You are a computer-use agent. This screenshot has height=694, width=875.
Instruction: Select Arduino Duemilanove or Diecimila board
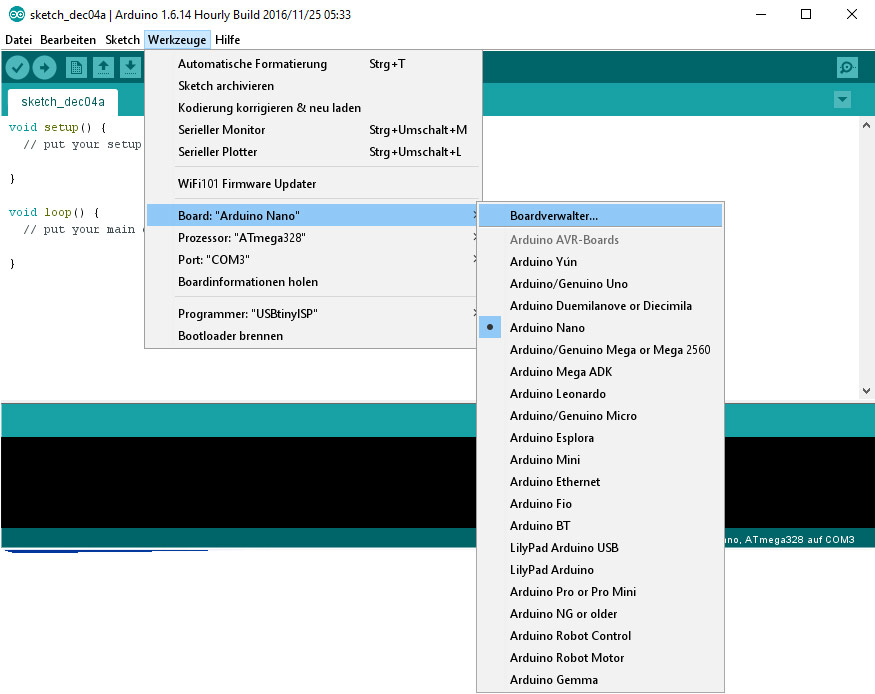tap(600, 306)
